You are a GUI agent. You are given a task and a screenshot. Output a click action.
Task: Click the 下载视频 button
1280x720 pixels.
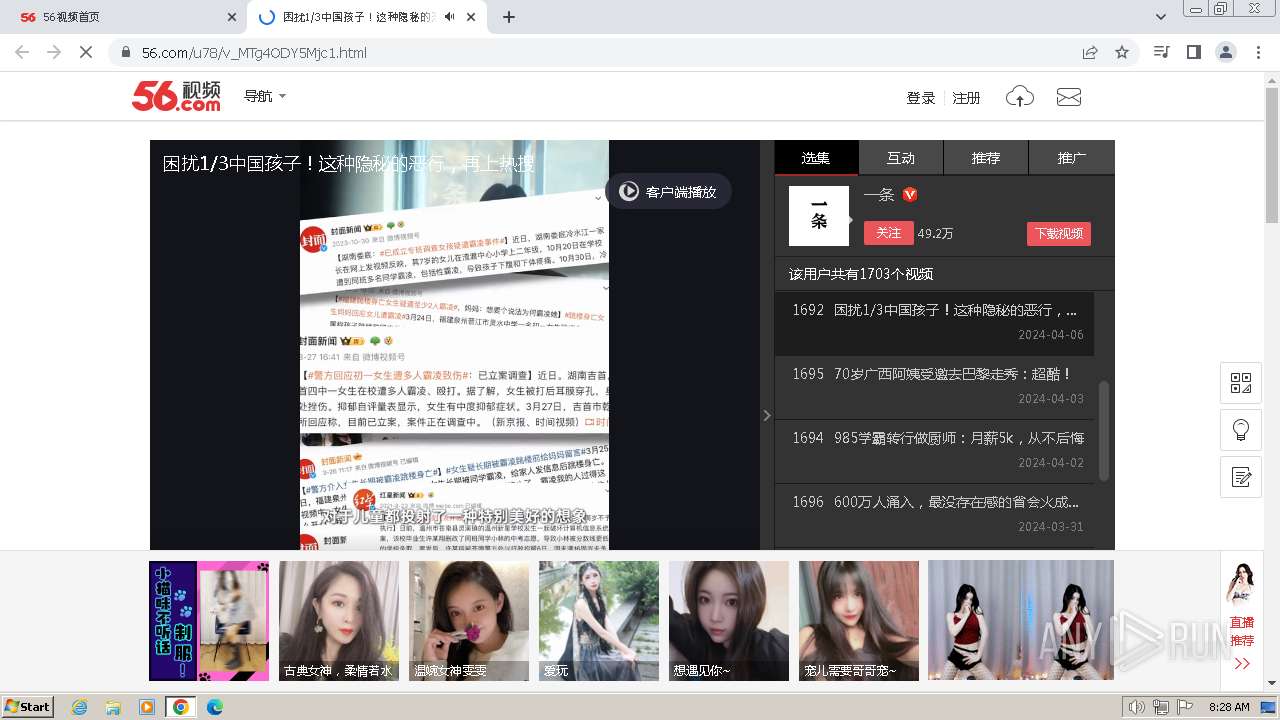[1059, 233]
